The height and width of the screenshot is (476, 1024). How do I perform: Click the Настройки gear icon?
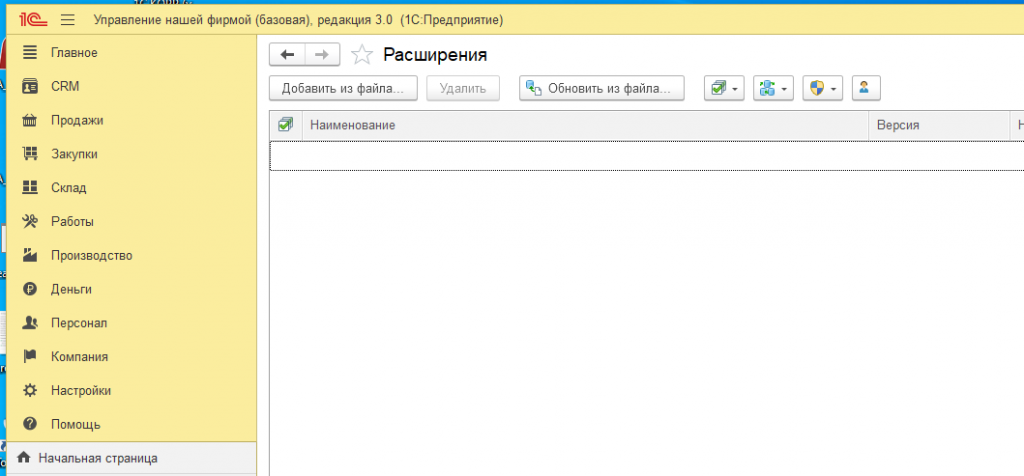click(30, 391)
